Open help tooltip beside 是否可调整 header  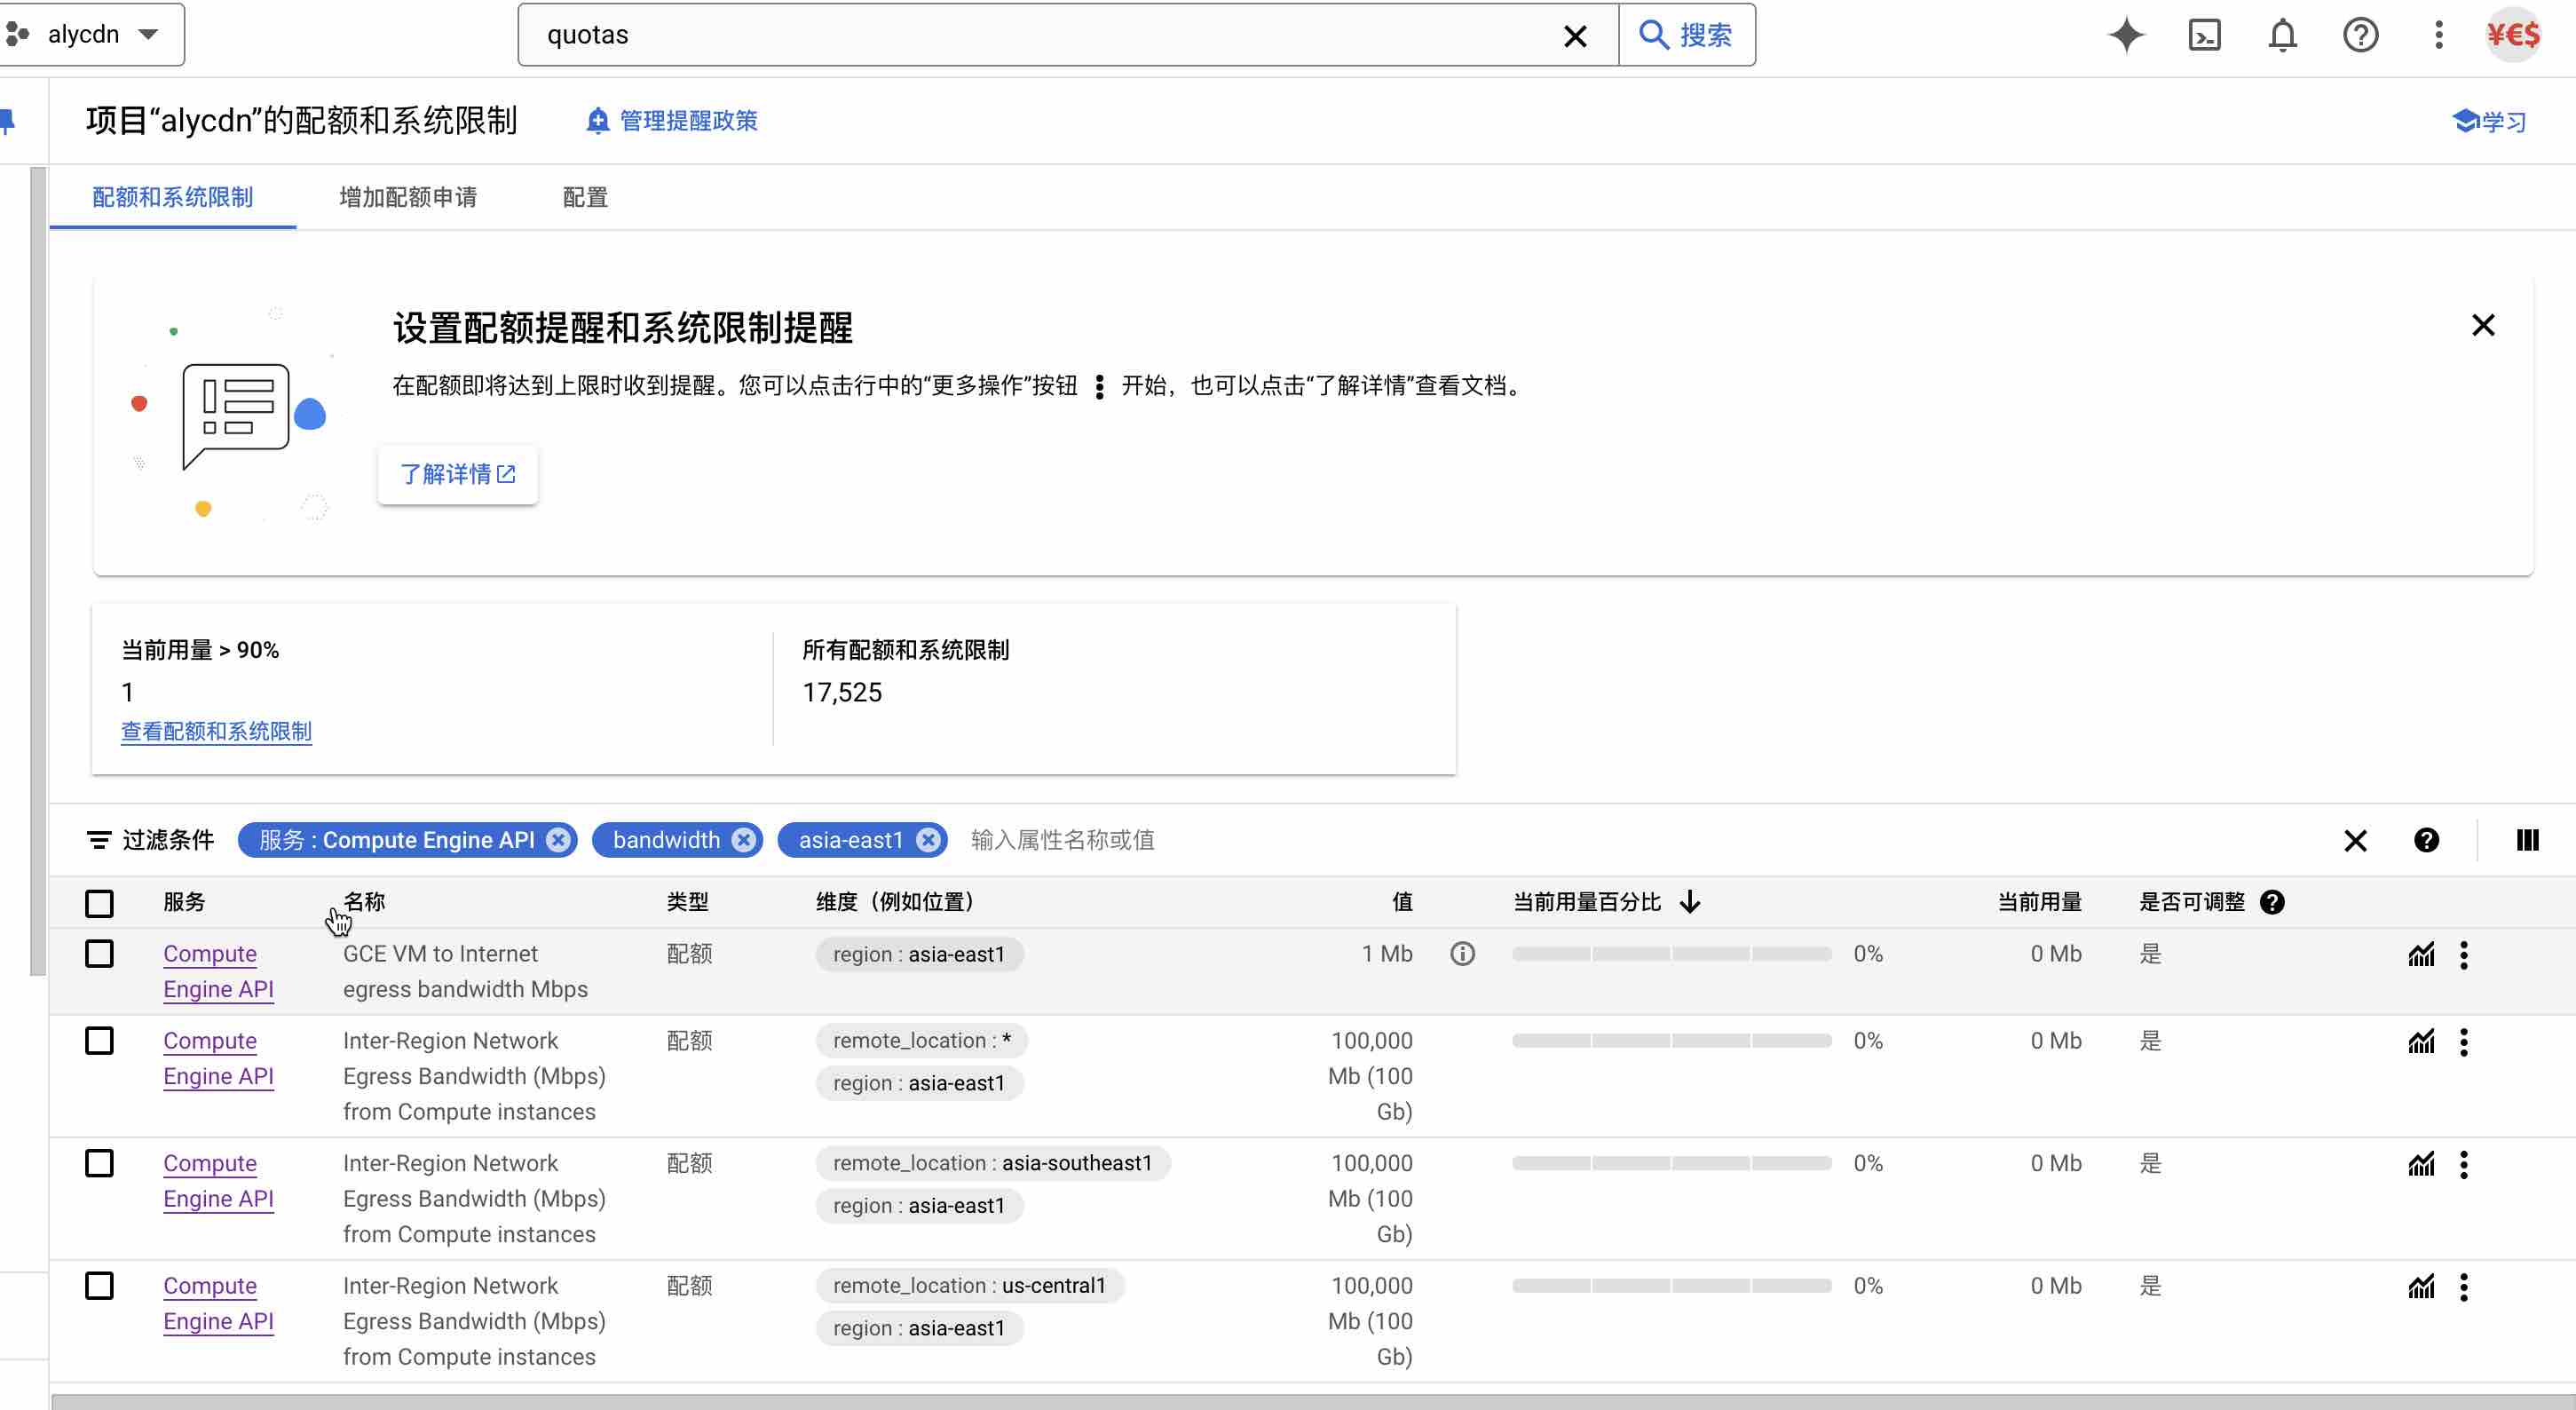pos(2272,902)
